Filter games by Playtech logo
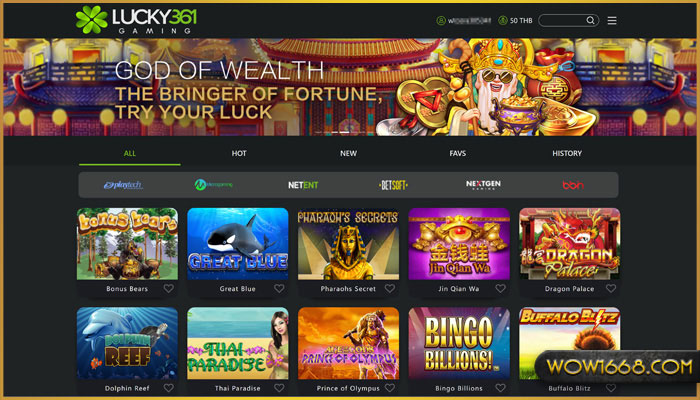This screenshot has width=700, height=400. tap(123, 185)
